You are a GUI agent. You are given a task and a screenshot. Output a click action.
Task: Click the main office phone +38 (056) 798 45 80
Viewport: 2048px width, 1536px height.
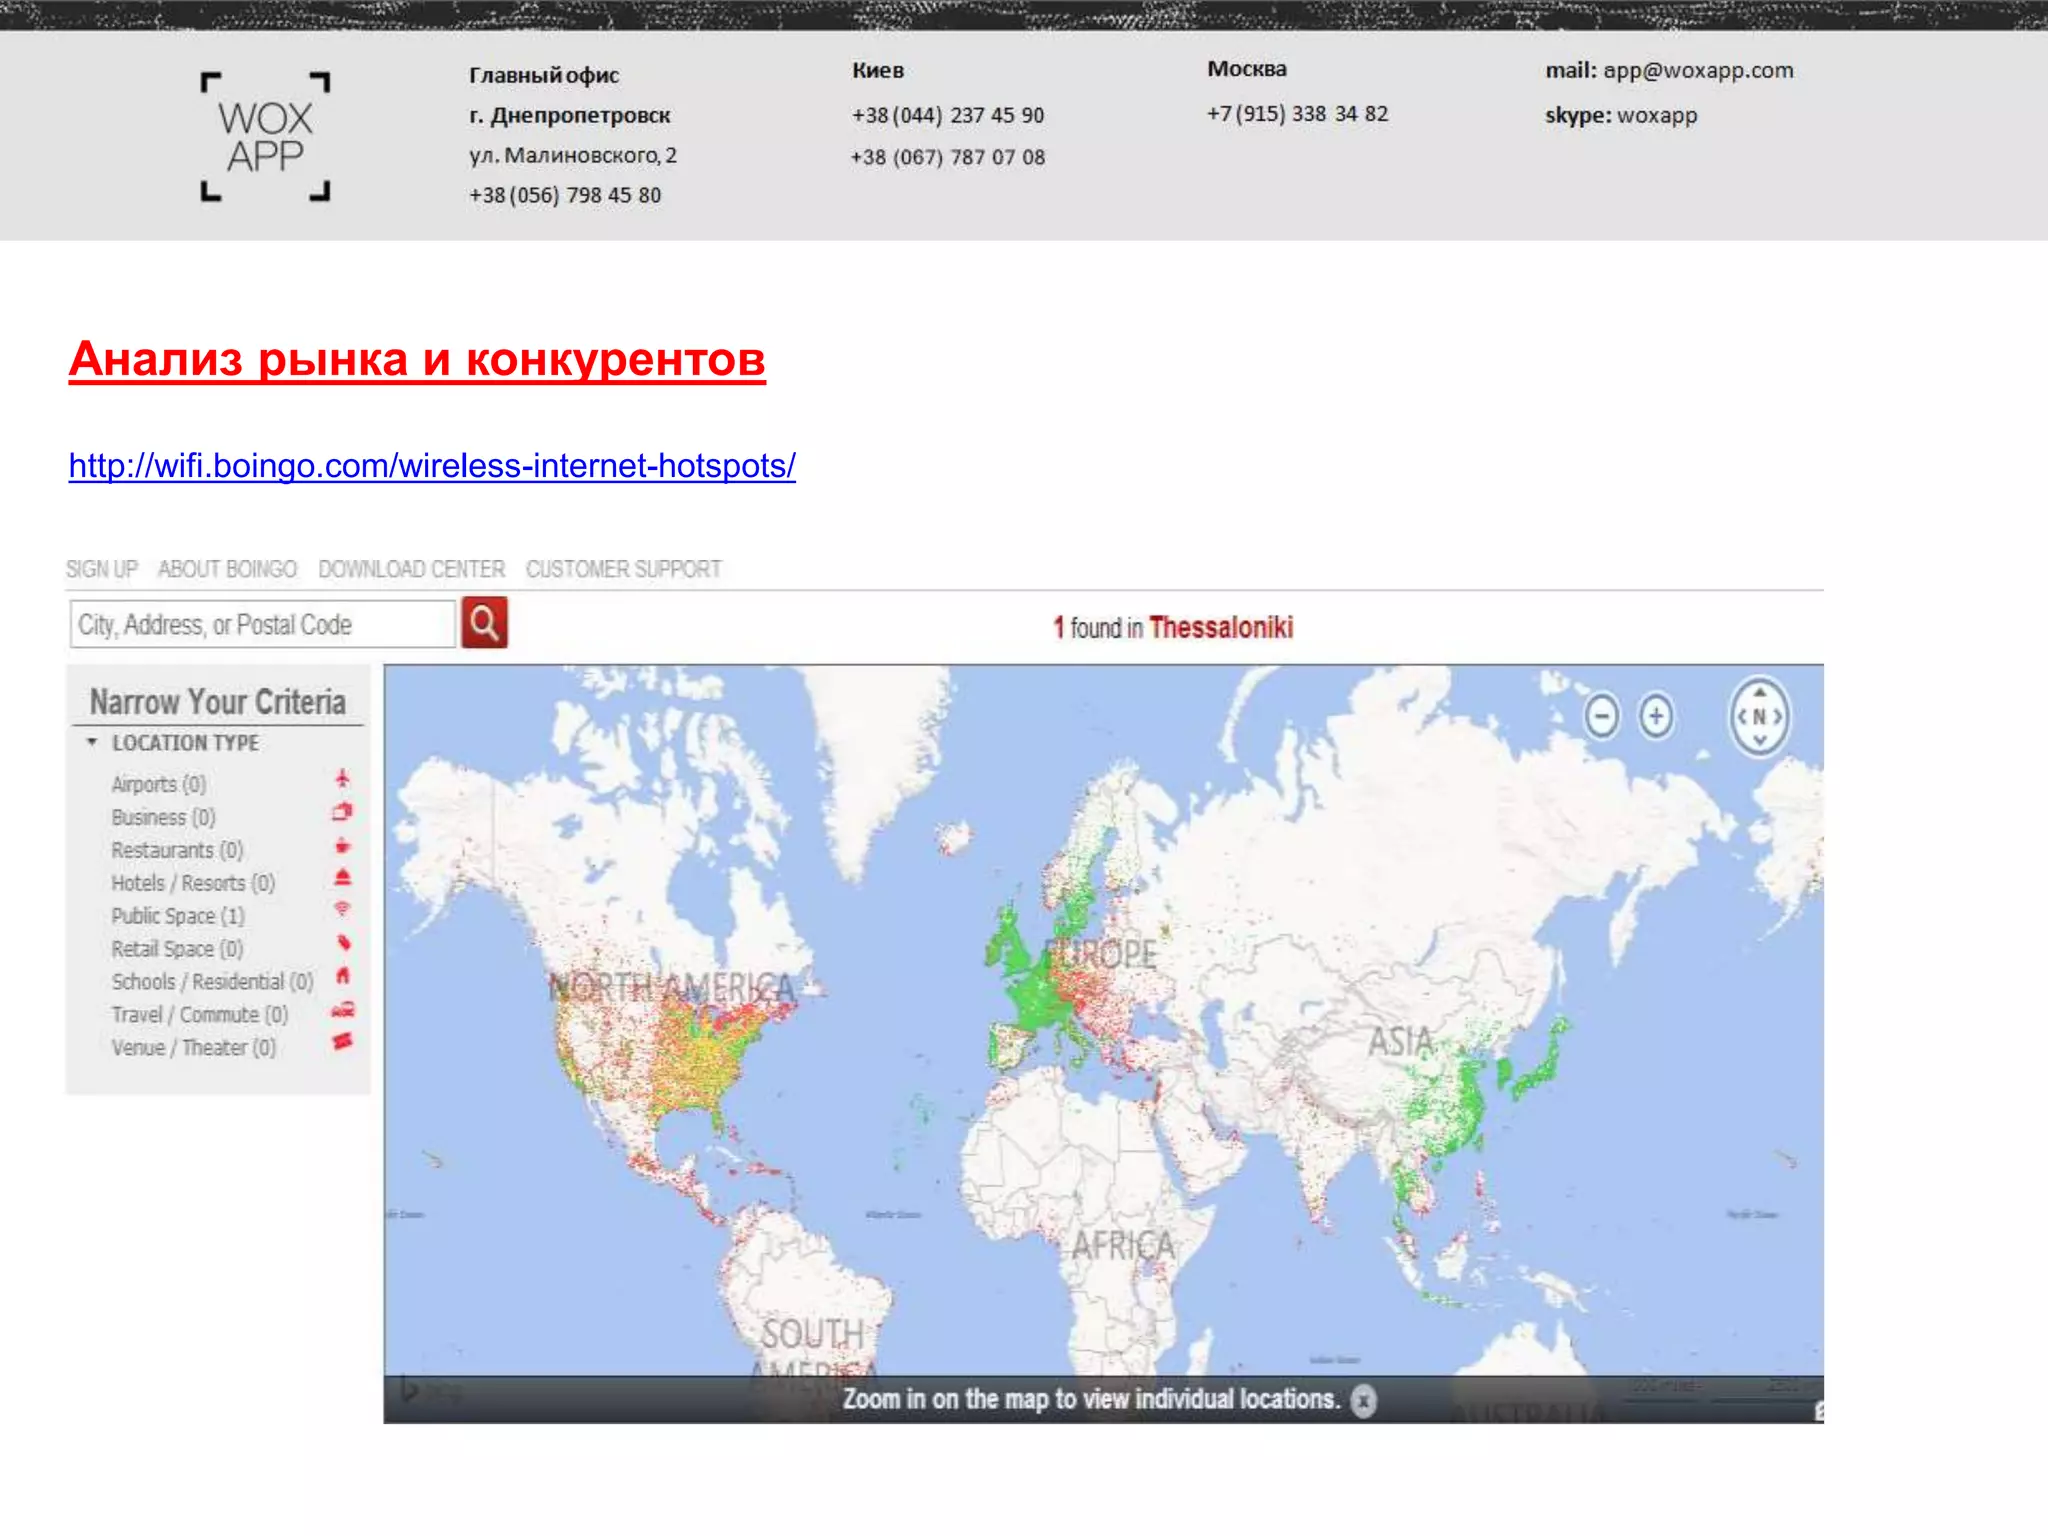[565, 195]
